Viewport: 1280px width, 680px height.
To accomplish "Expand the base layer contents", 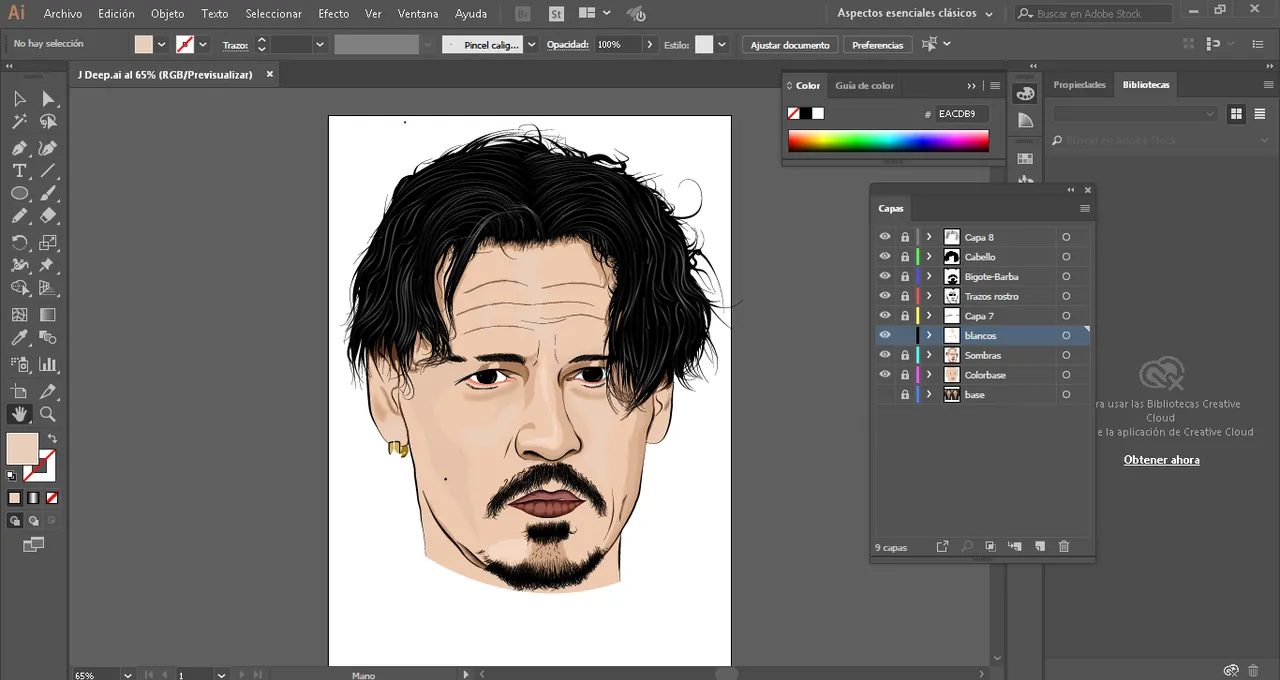I will 929,395.
